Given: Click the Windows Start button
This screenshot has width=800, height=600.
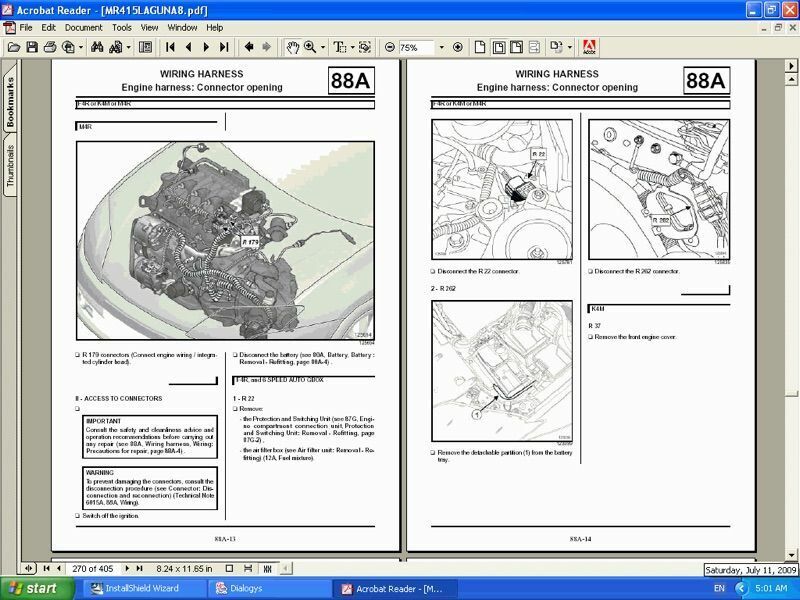Looking at the screenshot, I should tap(35, 588).
